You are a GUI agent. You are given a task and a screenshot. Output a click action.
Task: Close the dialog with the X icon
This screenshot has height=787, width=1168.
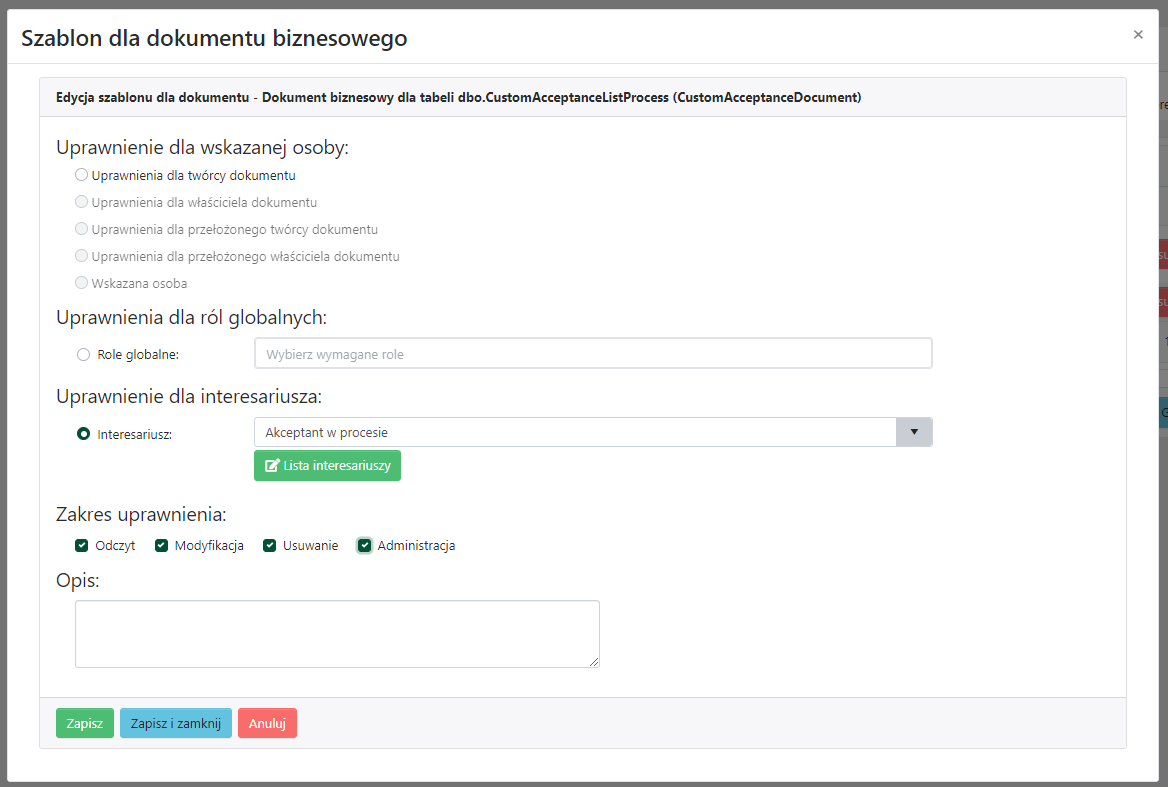coord(1138,34)
